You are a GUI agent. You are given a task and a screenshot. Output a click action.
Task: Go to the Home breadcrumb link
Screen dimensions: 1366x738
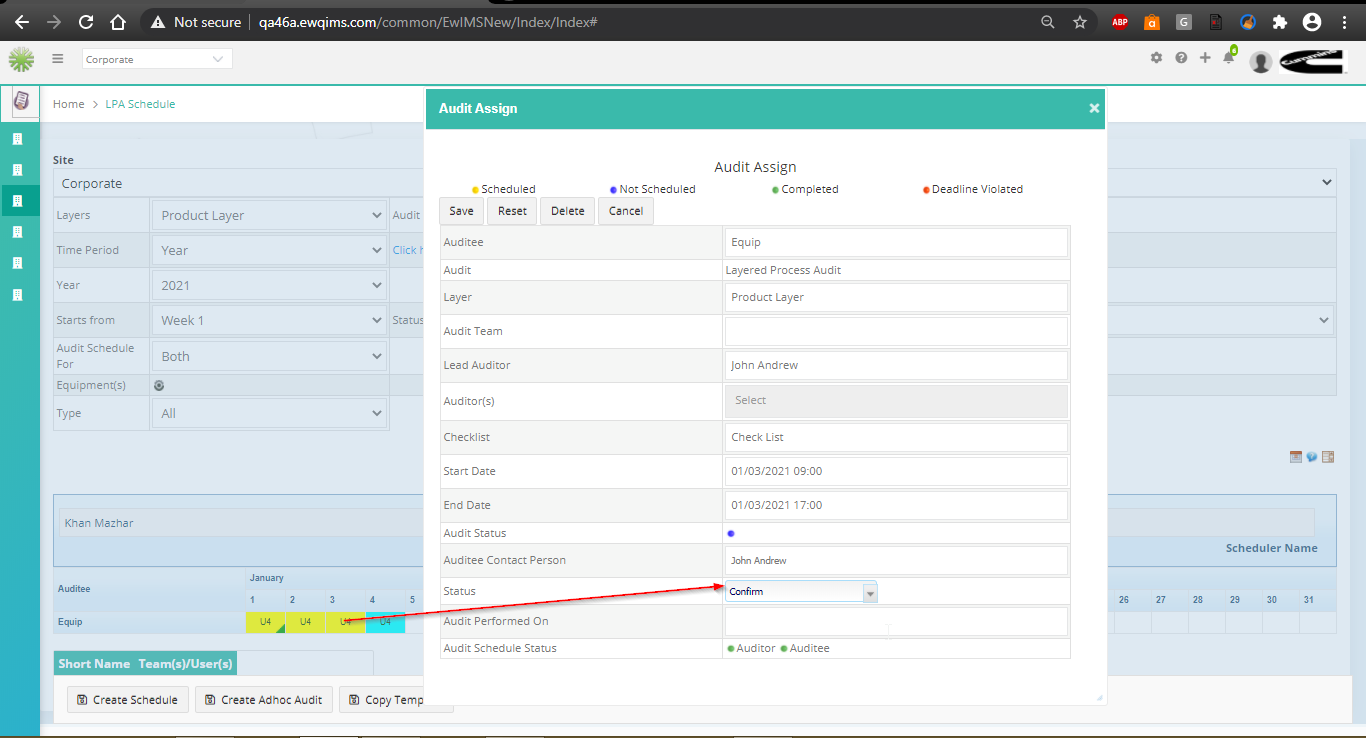pos(69,104)
